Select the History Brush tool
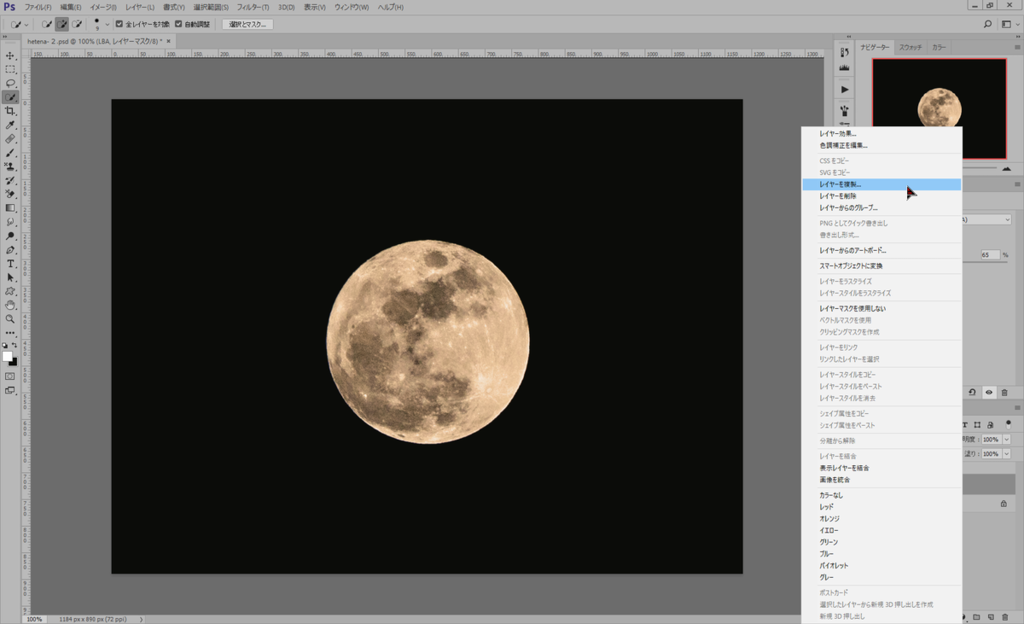Screen dimensions: 1024x624 [x=10, y=180]
